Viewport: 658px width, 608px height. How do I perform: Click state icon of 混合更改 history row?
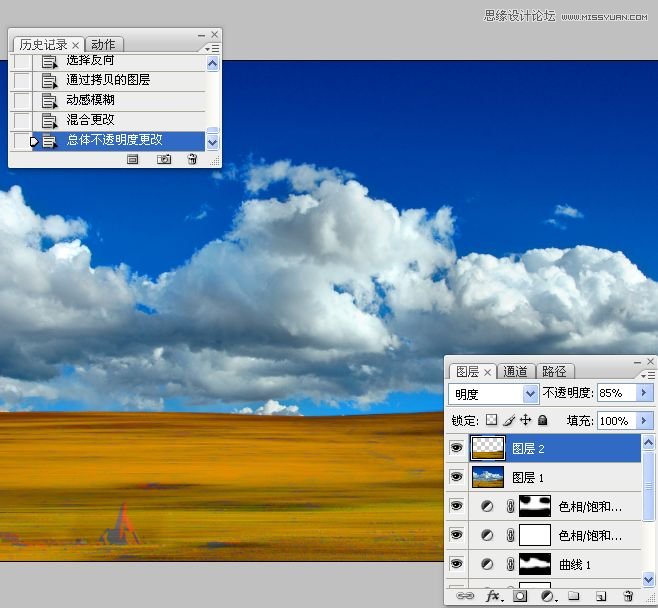tap(49, 120)
